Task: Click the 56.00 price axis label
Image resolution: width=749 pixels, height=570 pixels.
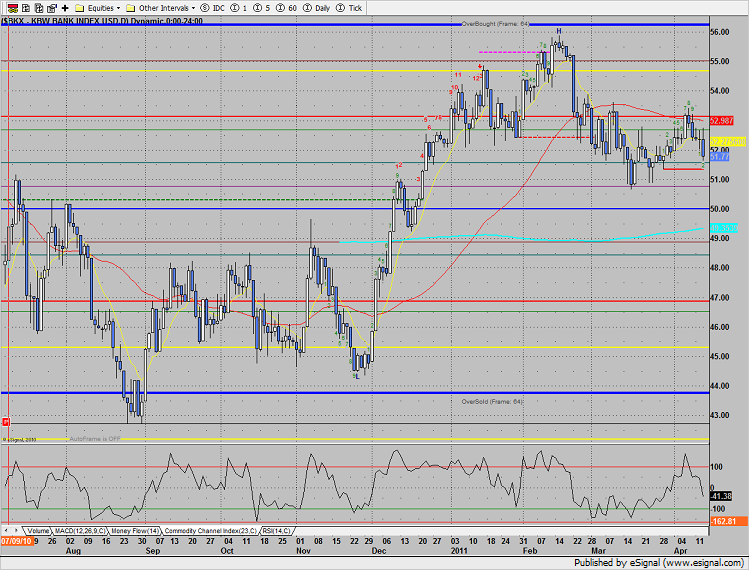Action: [x=719, y=32]
